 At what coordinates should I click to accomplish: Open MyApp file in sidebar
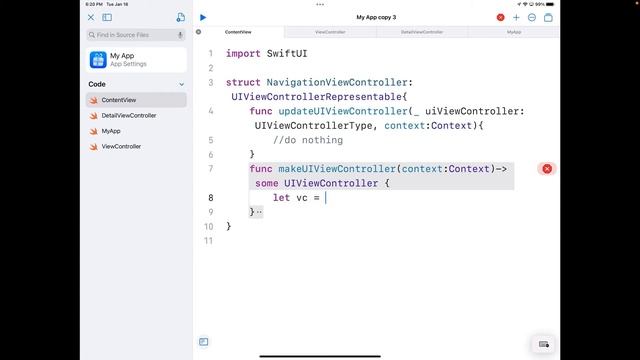[x=136, y=131]
